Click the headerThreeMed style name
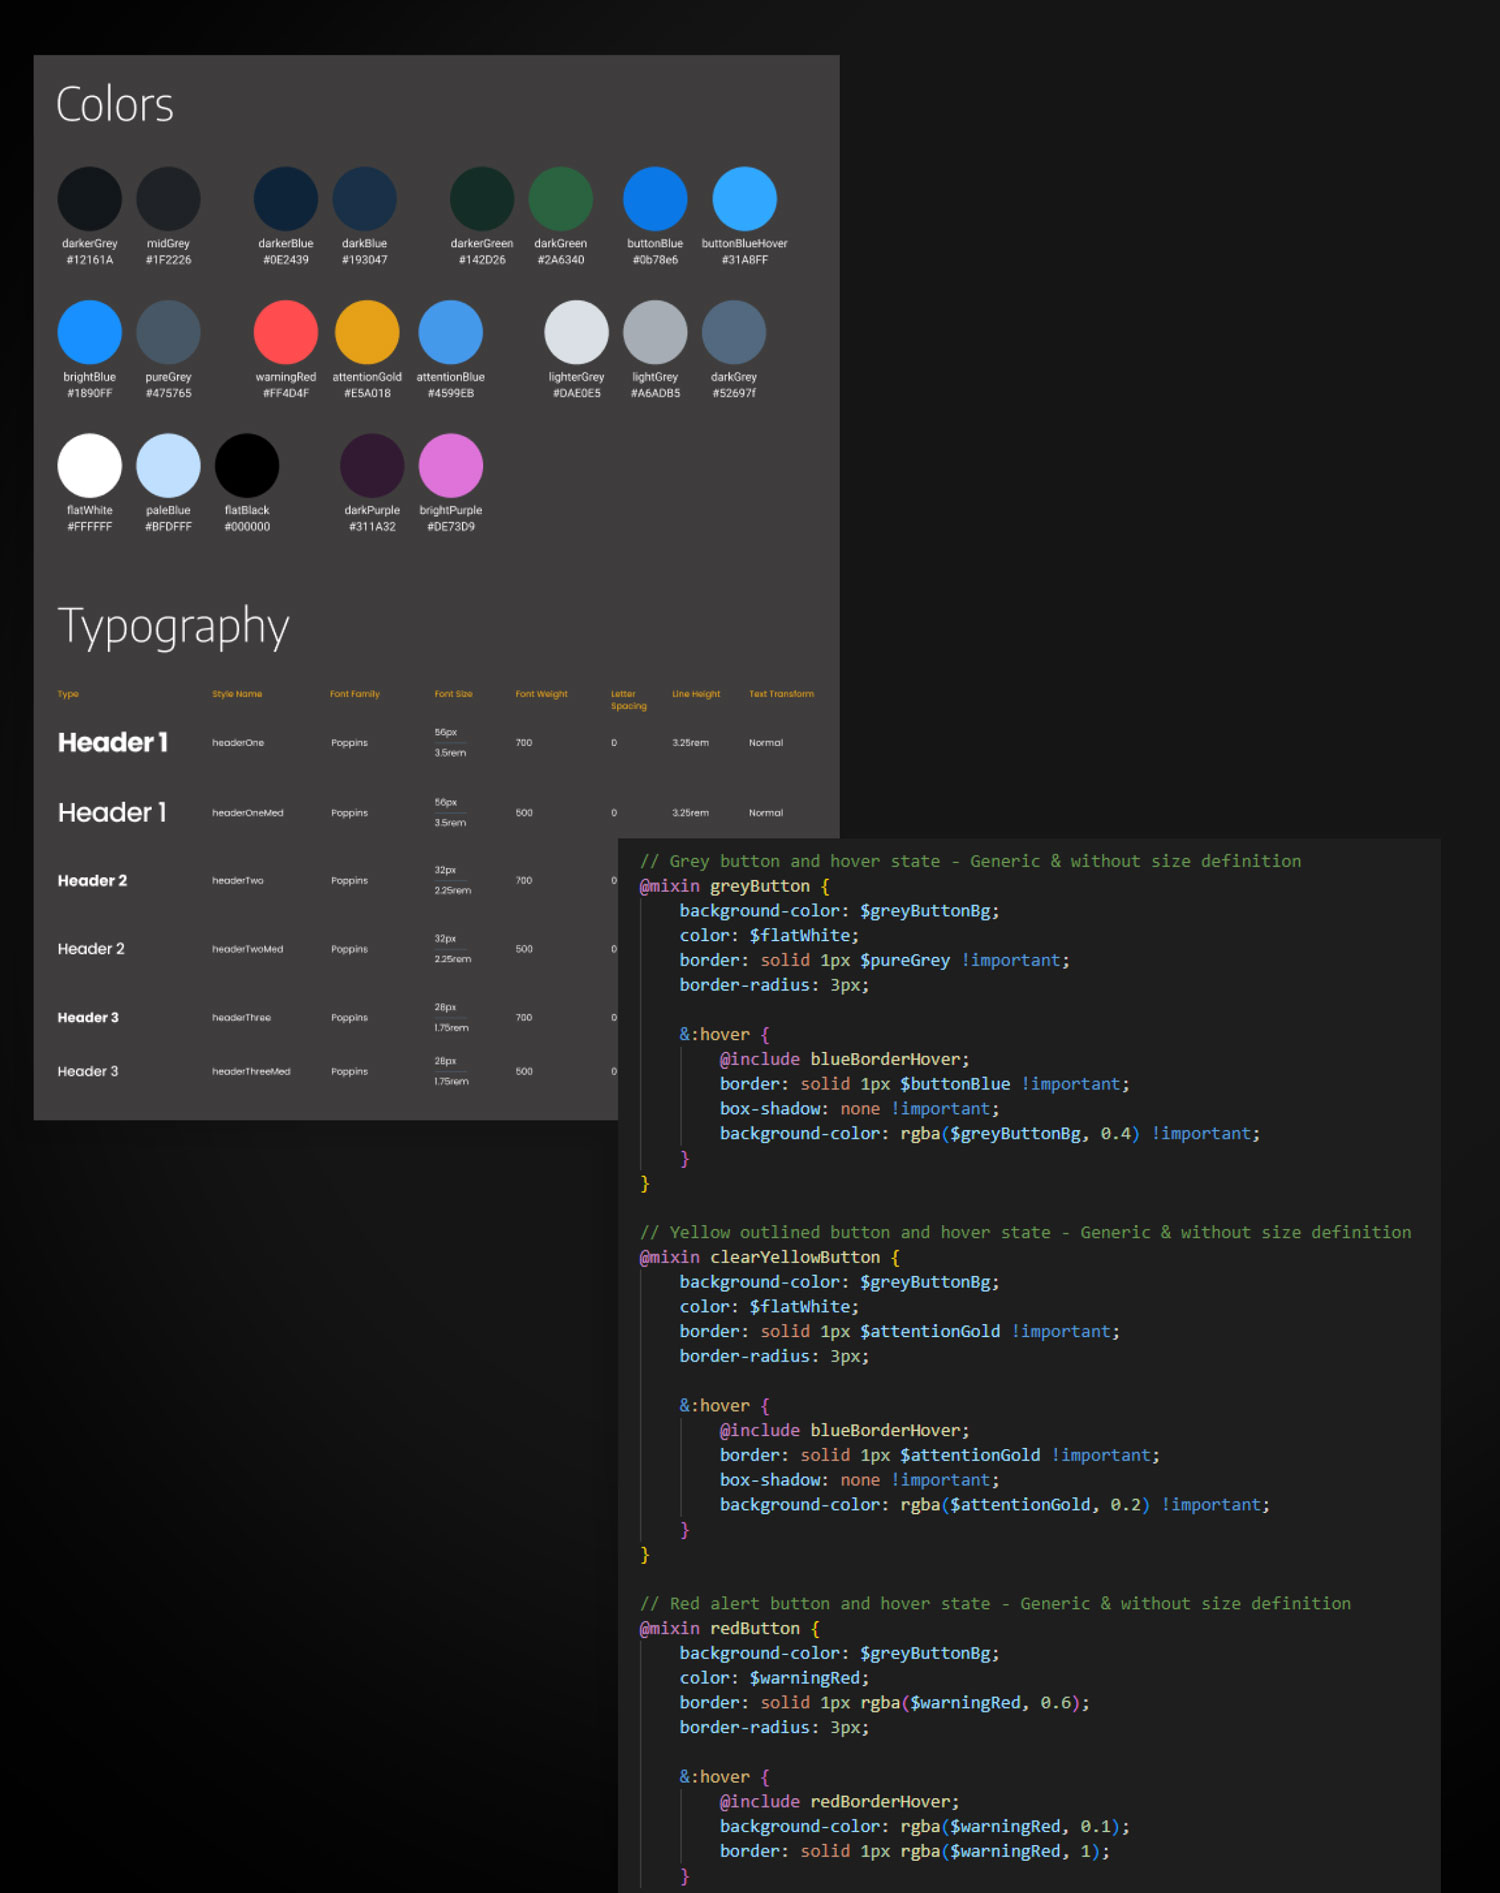Viewport: 1500px width, 1893px height. click(251, 1072)
